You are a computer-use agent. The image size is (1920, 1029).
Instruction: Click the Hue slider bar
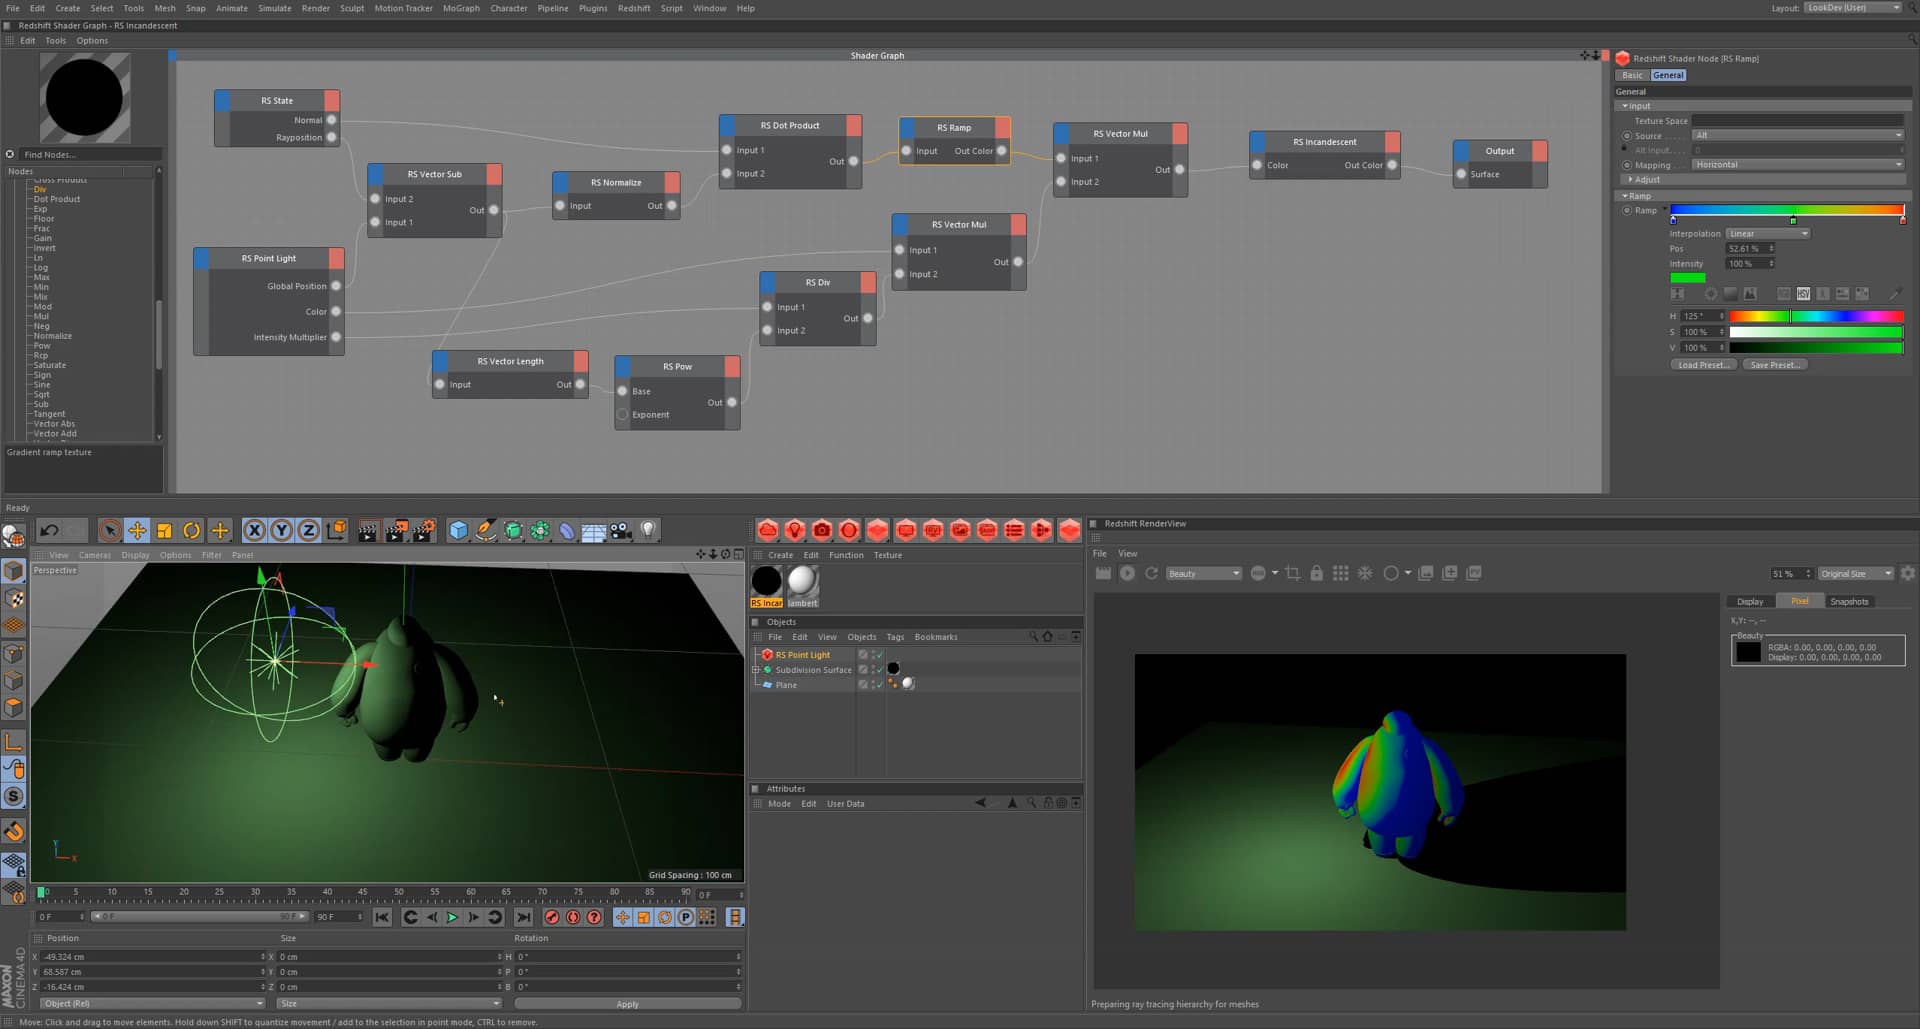(1816, 316)
